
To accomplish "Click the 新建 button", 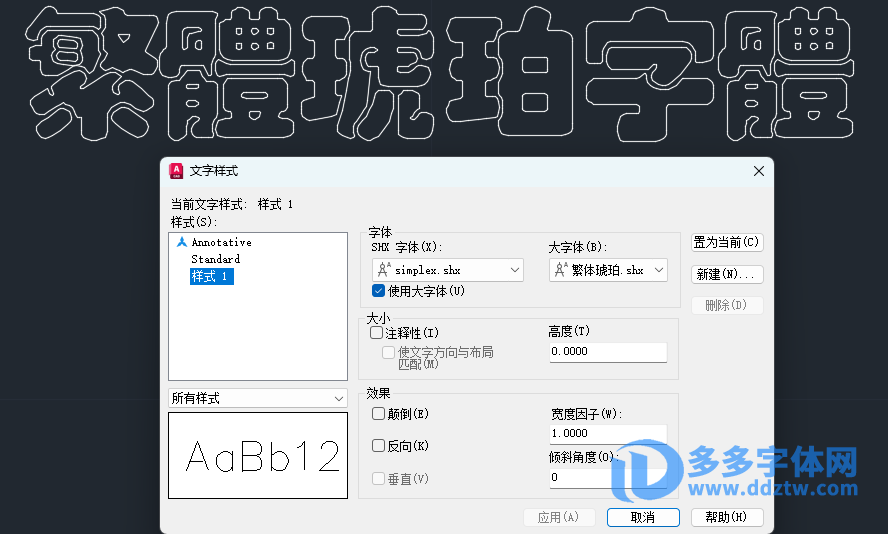I will click(x=727, y=274).
